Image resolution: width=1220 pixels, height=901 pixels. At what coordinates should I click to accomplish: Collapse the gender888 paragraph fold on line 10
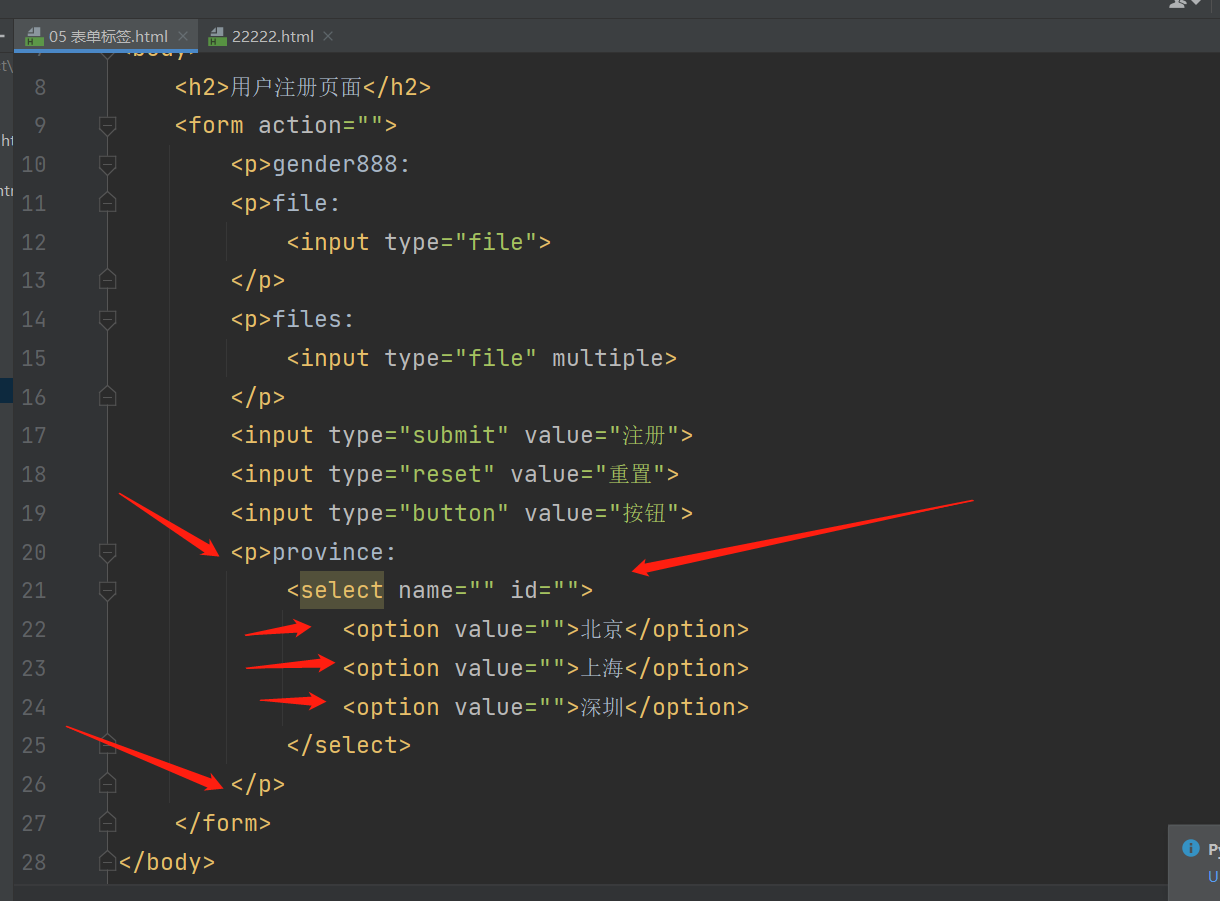click(107, 164)
